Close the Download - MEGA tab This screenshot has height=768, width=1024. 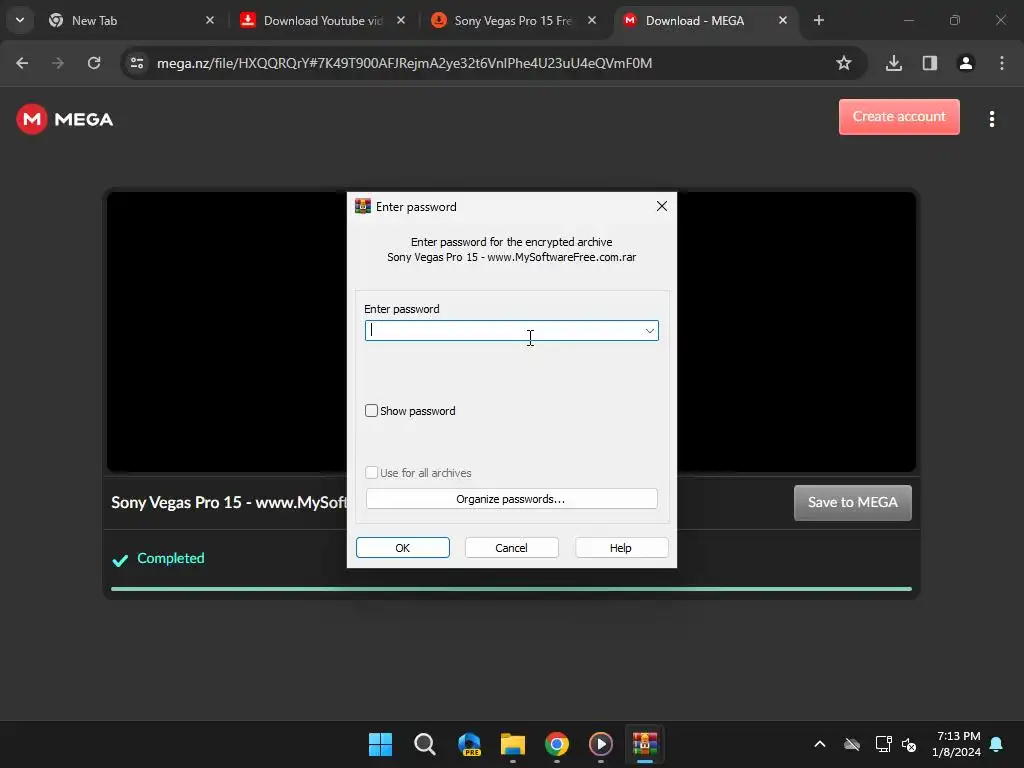point(782,20)
